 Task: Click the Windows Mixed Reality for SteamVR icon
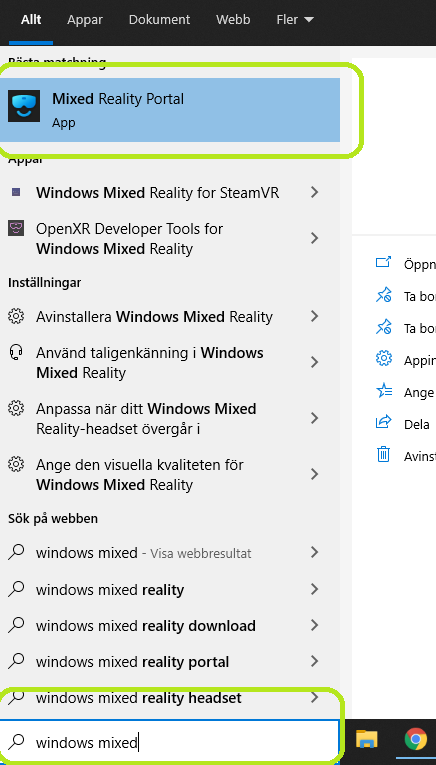coord(16,193)
